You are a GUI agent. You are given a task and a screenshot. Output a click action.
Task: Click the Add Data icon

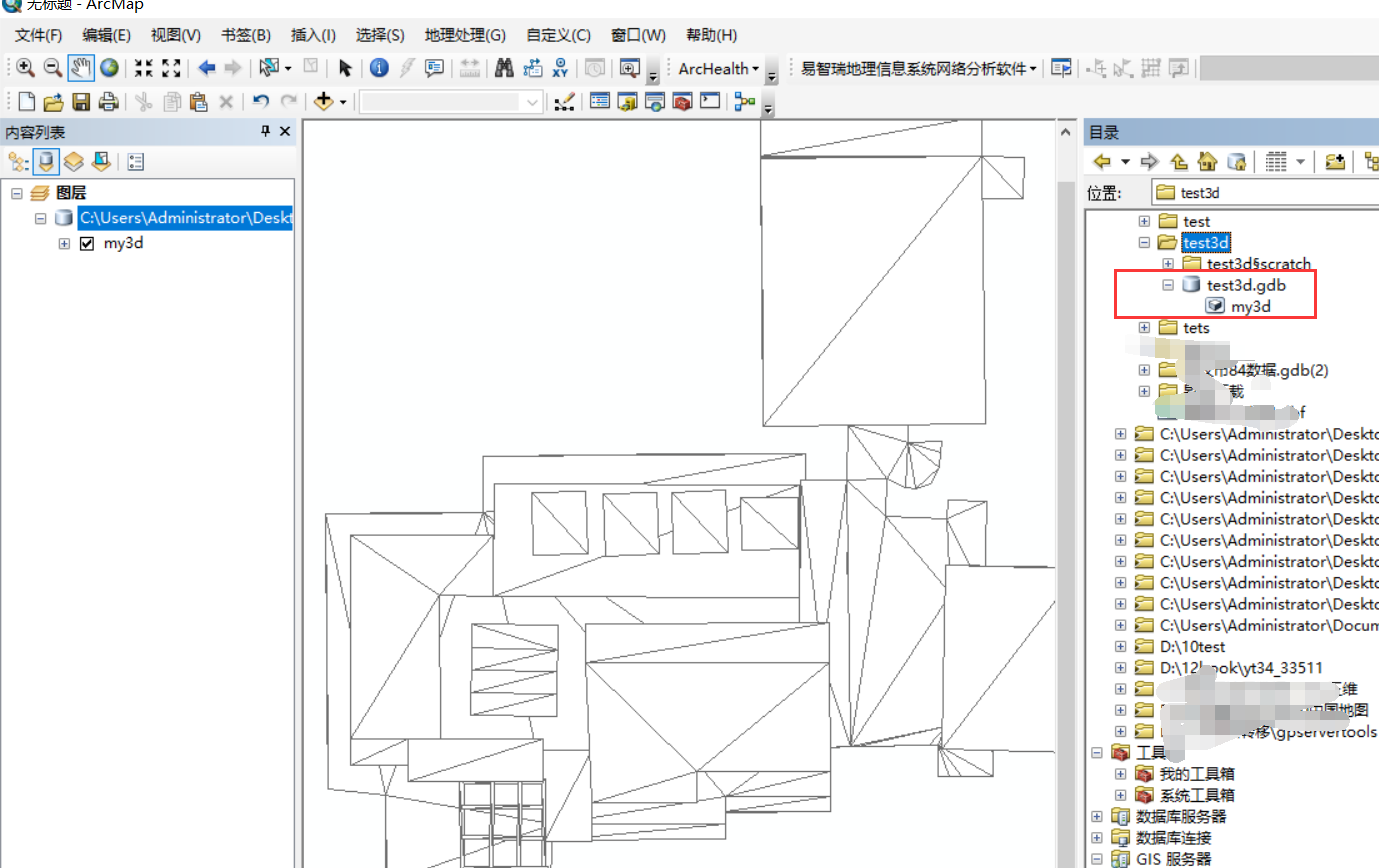tap(323, 101)
